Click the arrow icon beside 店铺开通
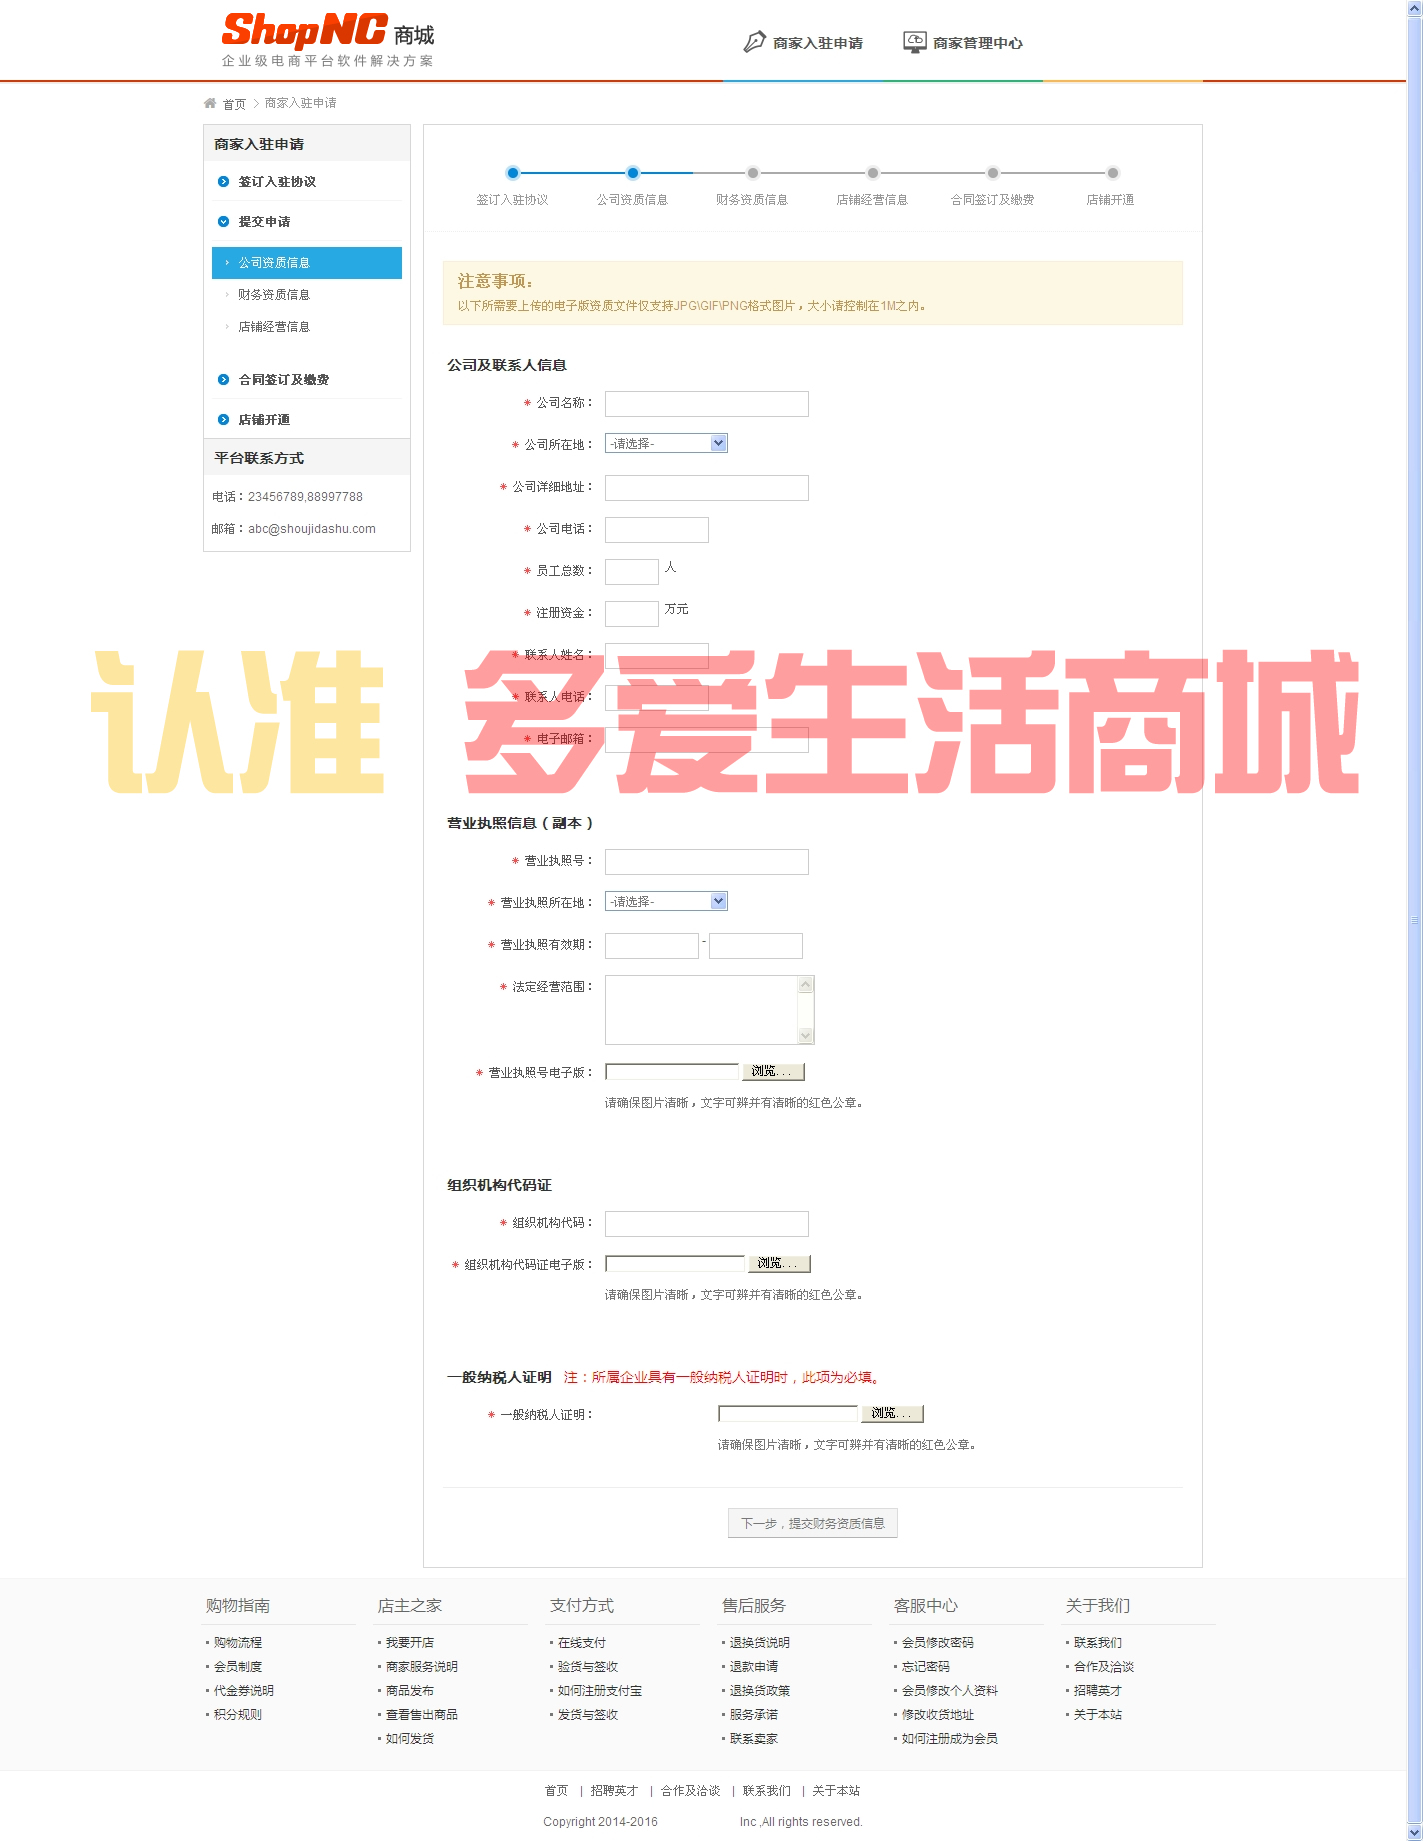Screen dimensions: 1423x1841 tap(223, 420)
